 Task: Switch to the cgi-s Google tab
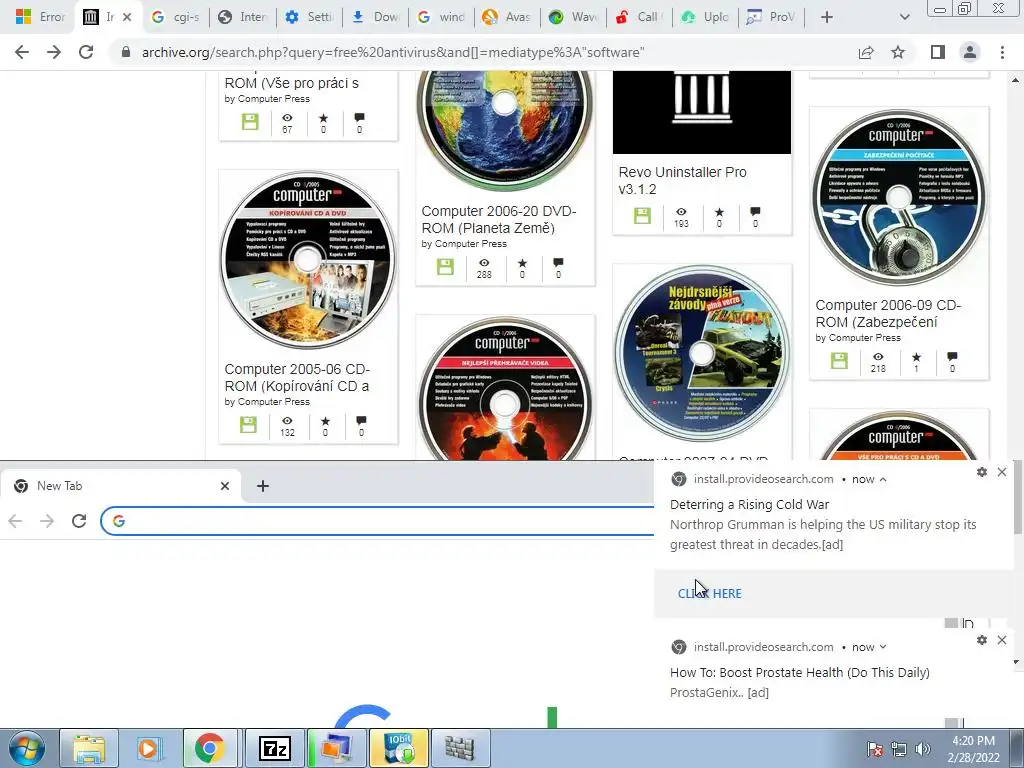(175, 17)
